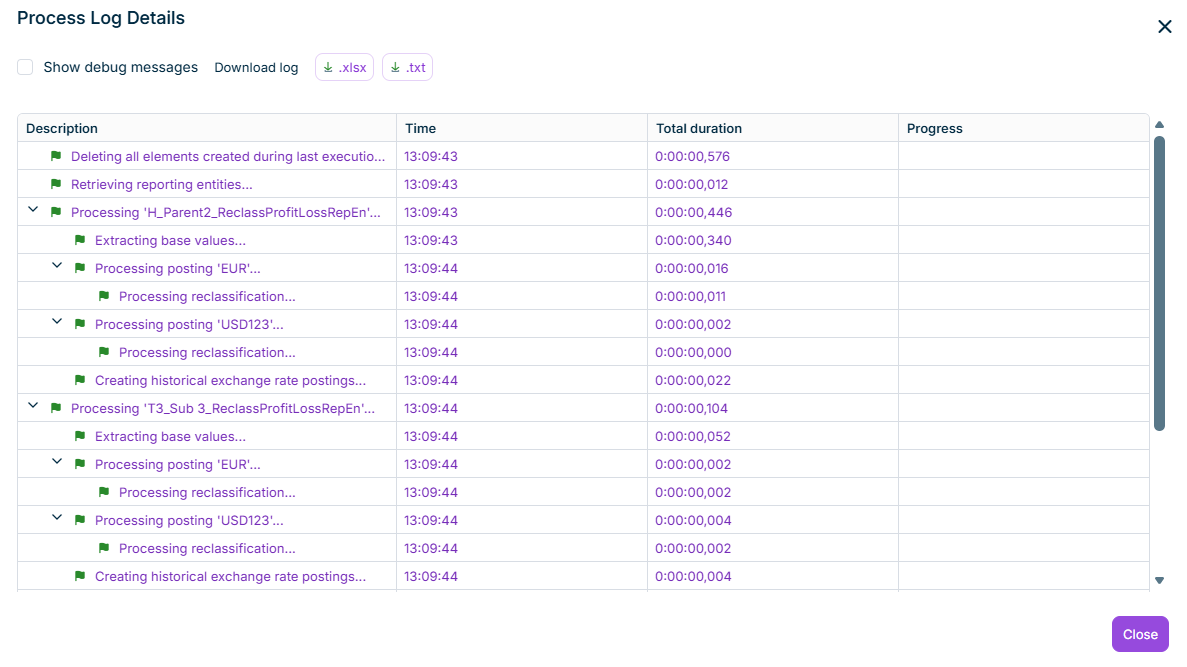
Task: Collapse the posting 'USD123' row at duration 0:00:00,002
Action: (x=57, y=322)
